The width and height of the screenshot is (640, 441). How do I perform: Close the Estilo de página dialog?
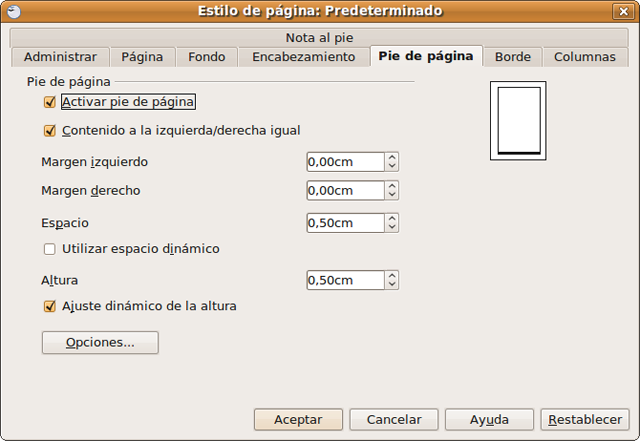click(x=627, y=11)
